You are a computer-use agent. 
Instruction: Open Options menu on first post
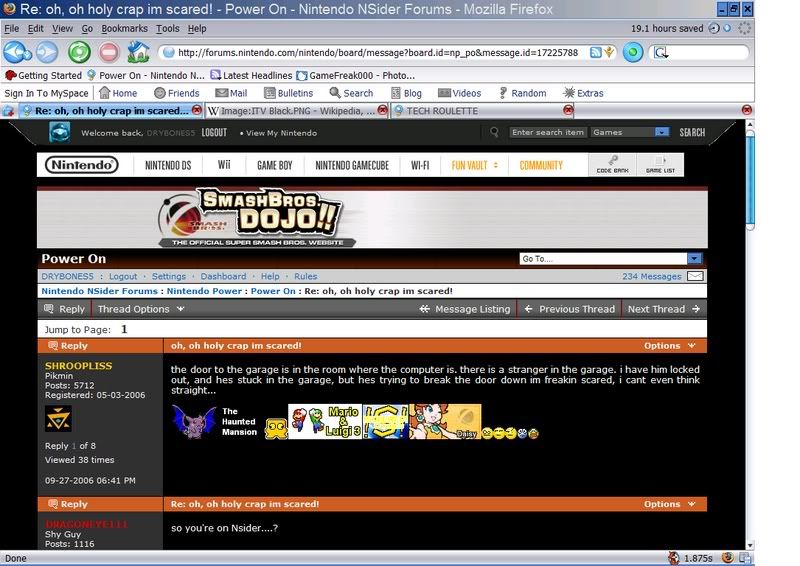coord(669,346)
